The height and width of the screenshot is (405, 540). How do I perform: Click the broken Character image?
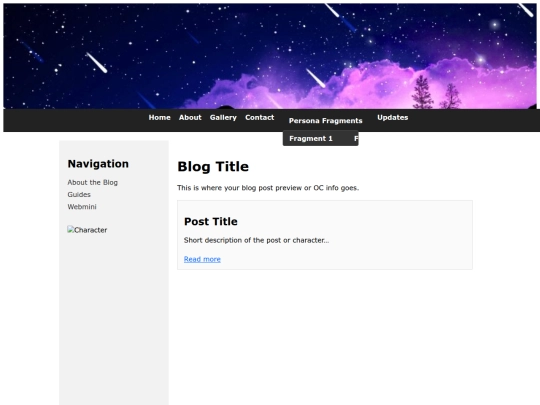(87, 230)
